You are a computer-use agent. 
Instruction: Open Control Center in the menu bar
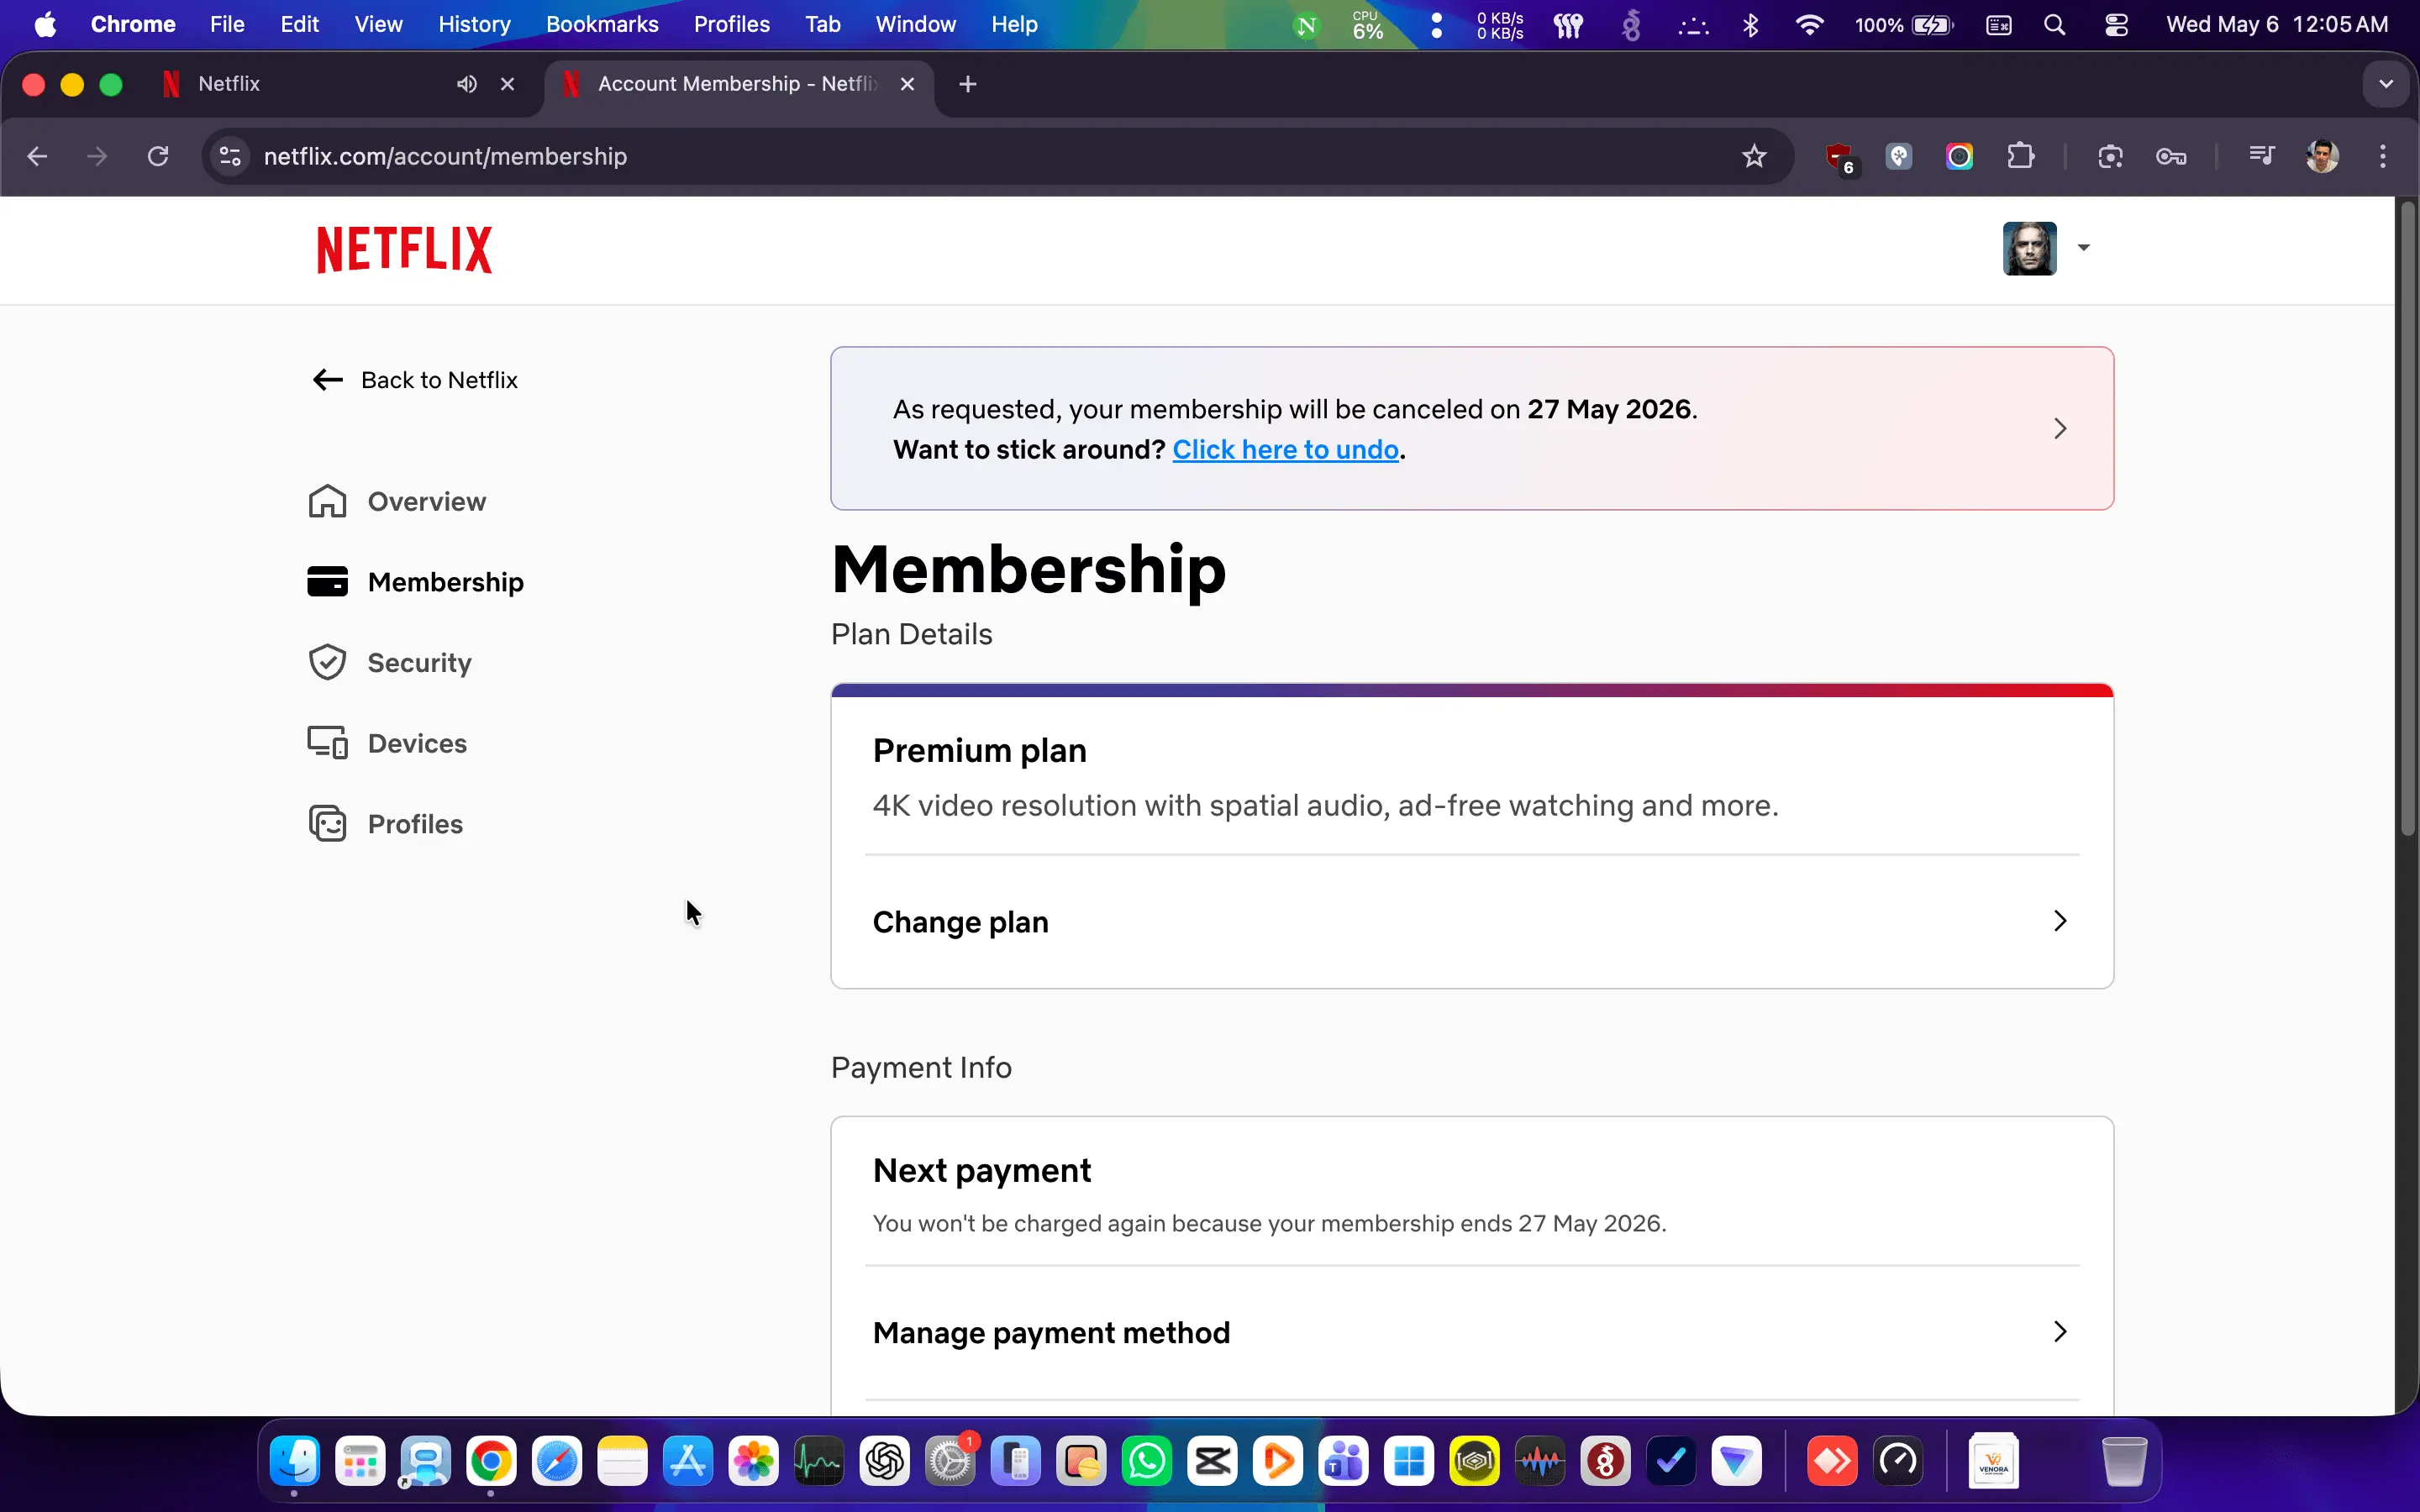[2116, 25]
